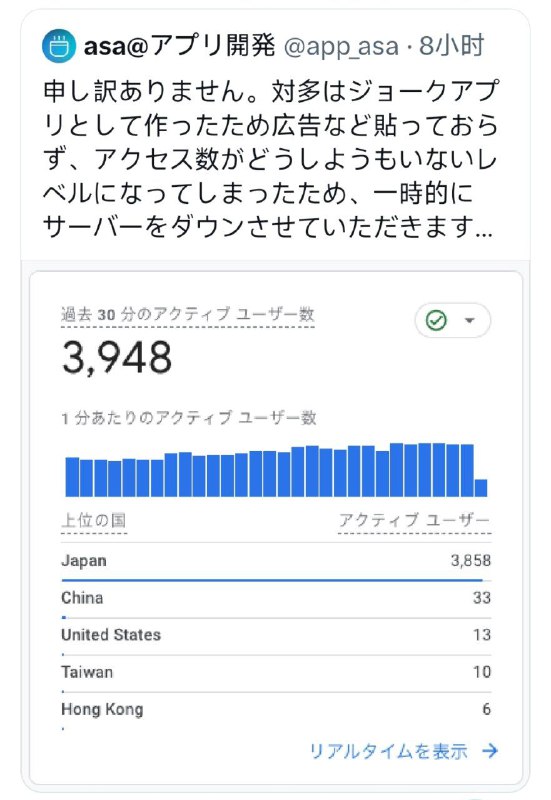Select the Taiwan country row
Image resolution: width=551 pixels, height=800 pixels.
point(276,672)
